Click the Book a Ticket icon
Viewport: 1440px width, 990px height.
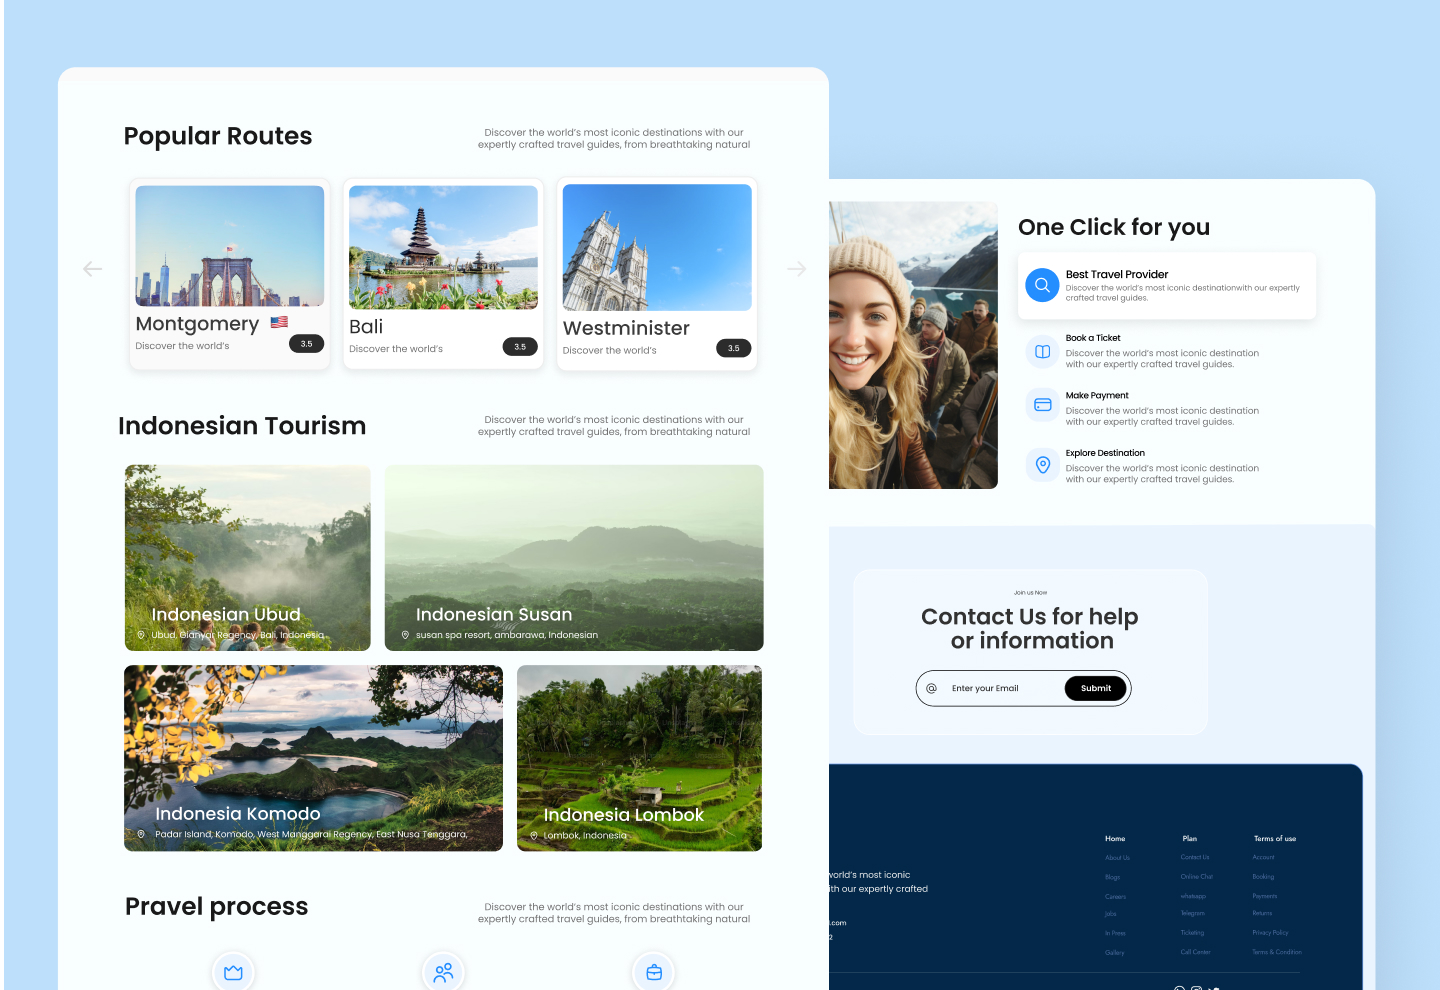[1042, 352]
